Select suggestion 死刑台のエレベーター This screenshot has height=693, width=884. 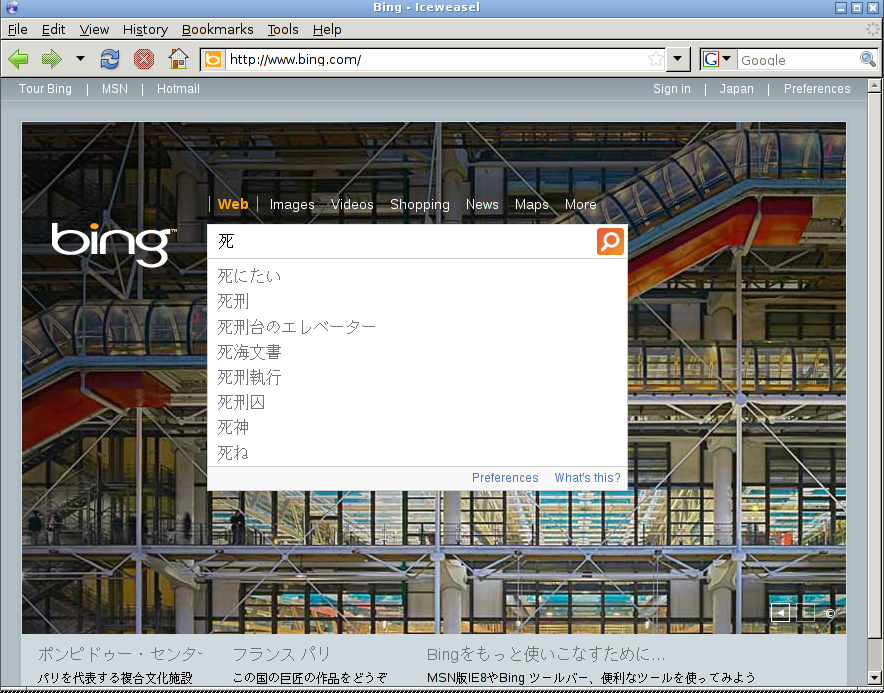417,326
